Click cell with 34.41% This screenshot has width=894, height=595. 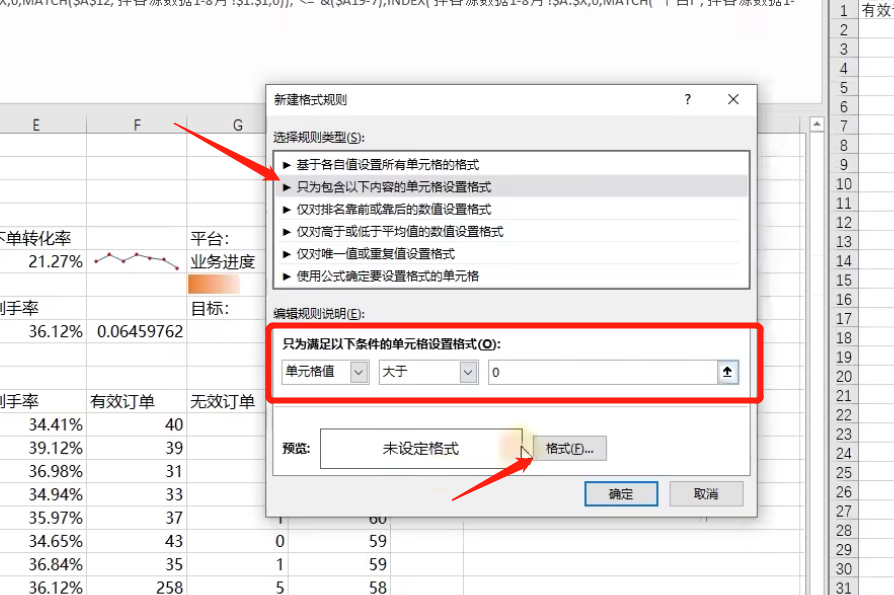[x=43, y=425]
